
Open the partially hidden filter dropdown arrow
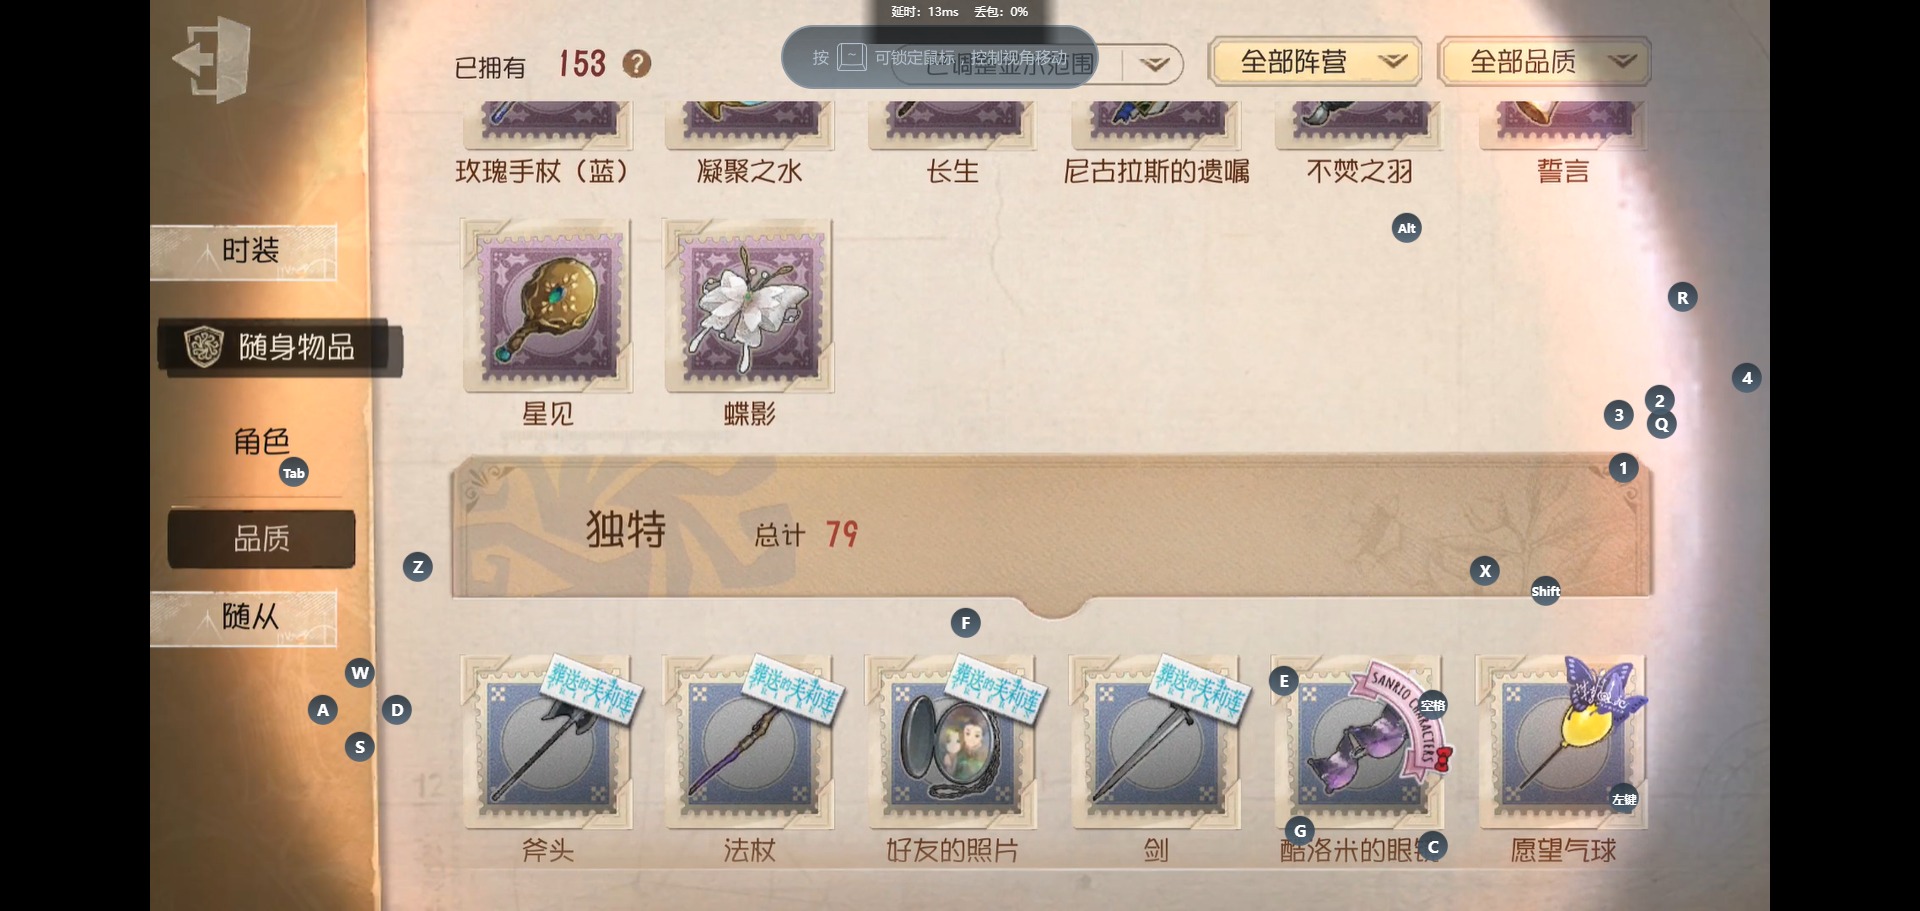tap(1154, 65)
